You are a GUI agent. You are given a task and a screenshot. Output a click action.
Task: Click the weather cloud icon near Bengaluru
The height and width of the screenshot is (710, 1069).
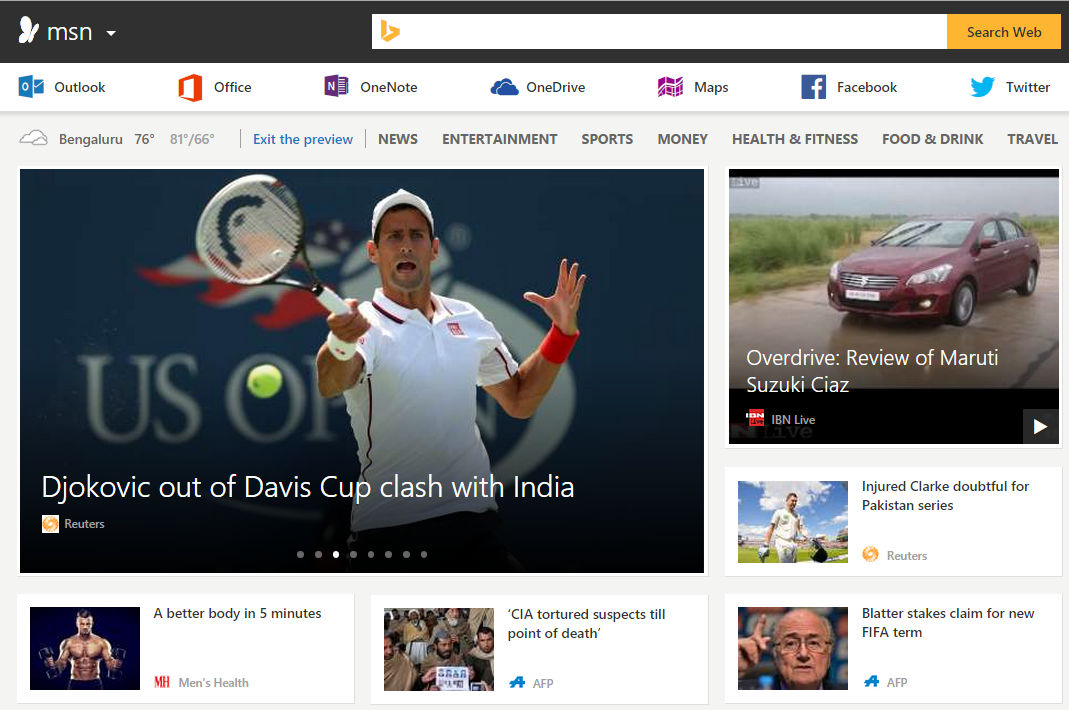pos(33,137)
